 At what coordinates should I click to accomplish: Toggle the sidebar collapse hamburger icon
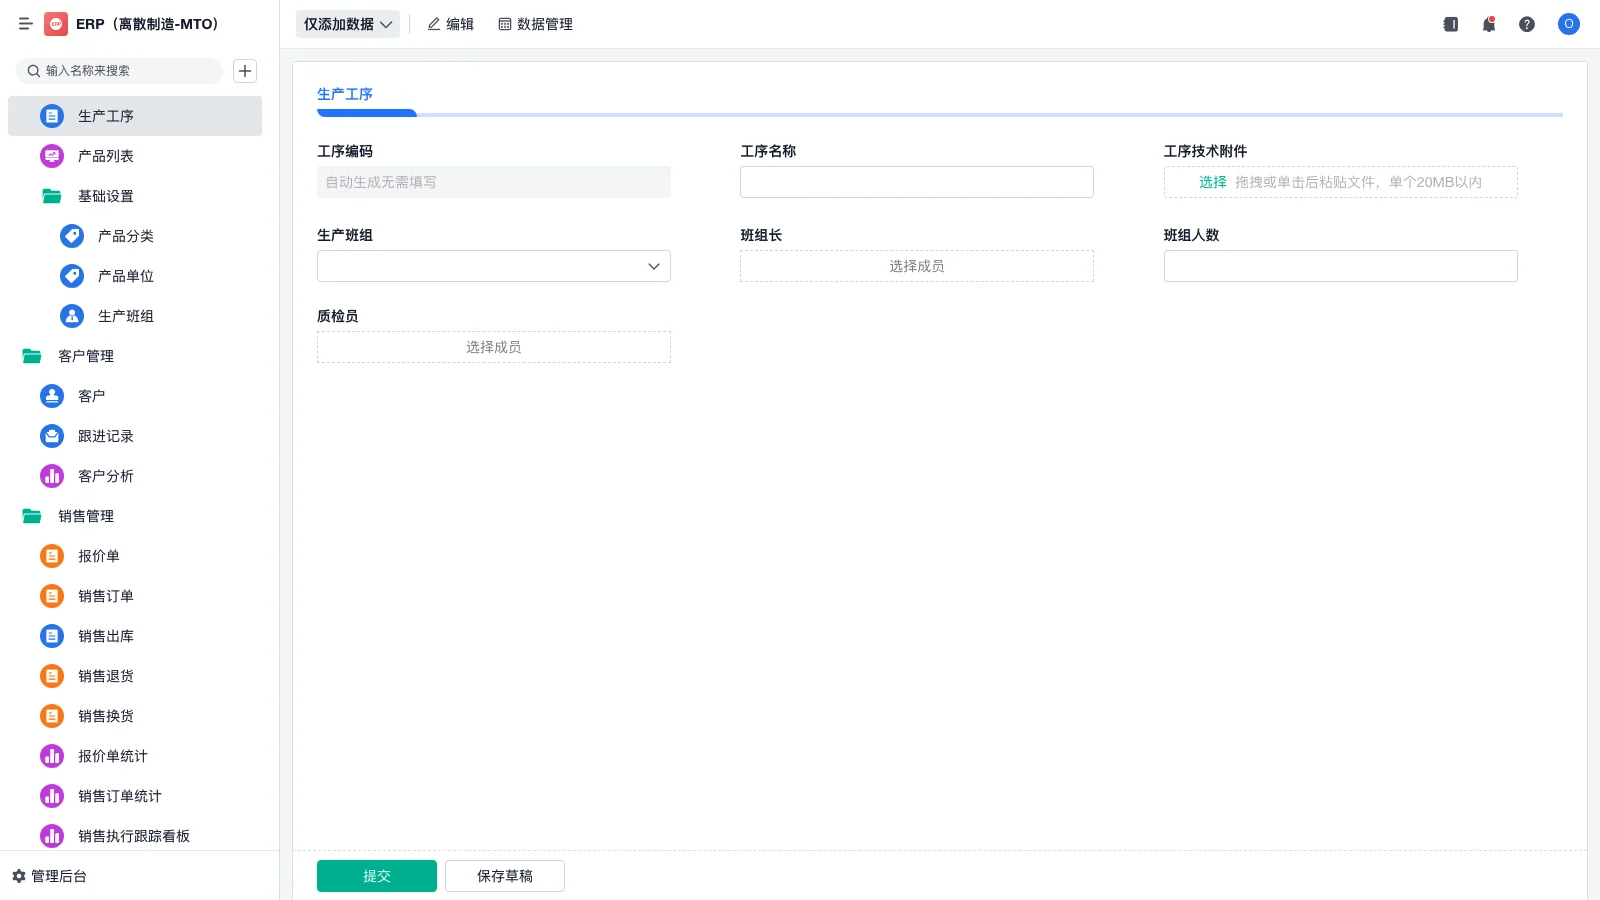[x=25, y=24]
